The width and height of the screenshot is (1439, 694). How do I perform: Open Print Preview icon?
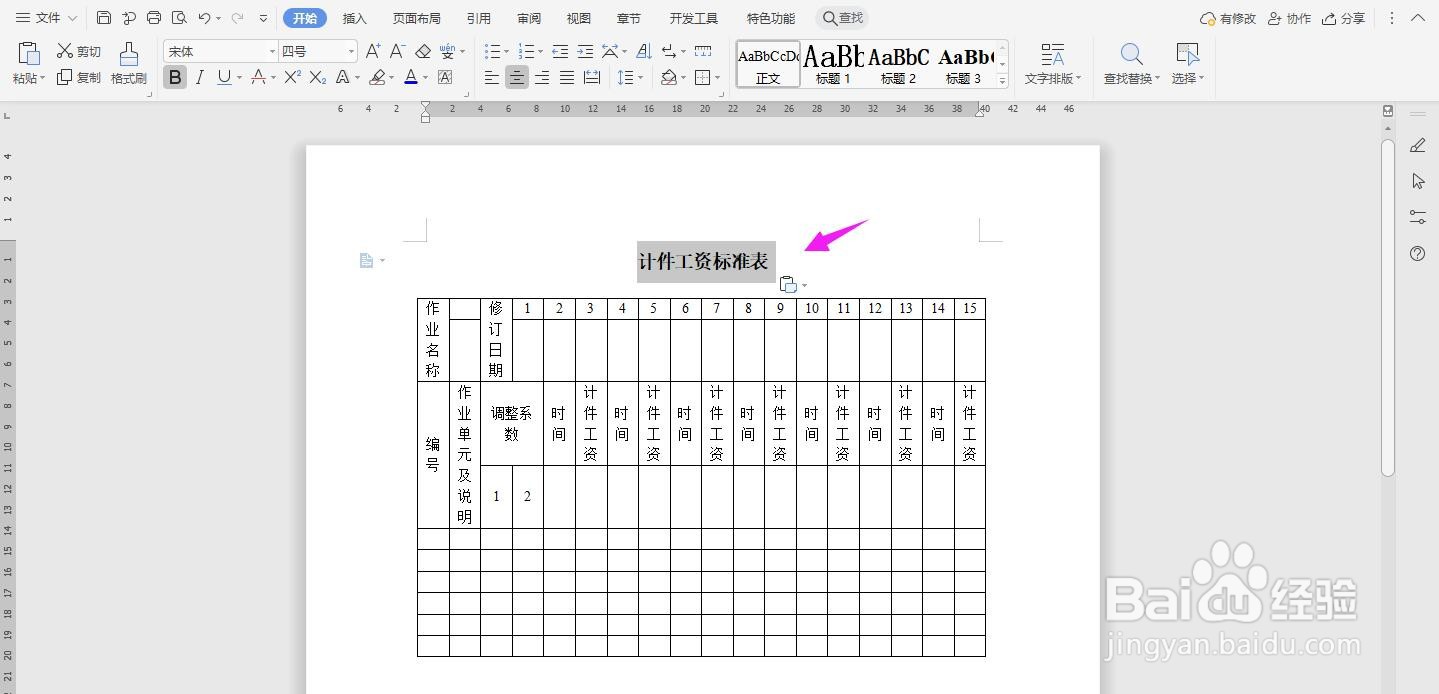coord(179,18)
